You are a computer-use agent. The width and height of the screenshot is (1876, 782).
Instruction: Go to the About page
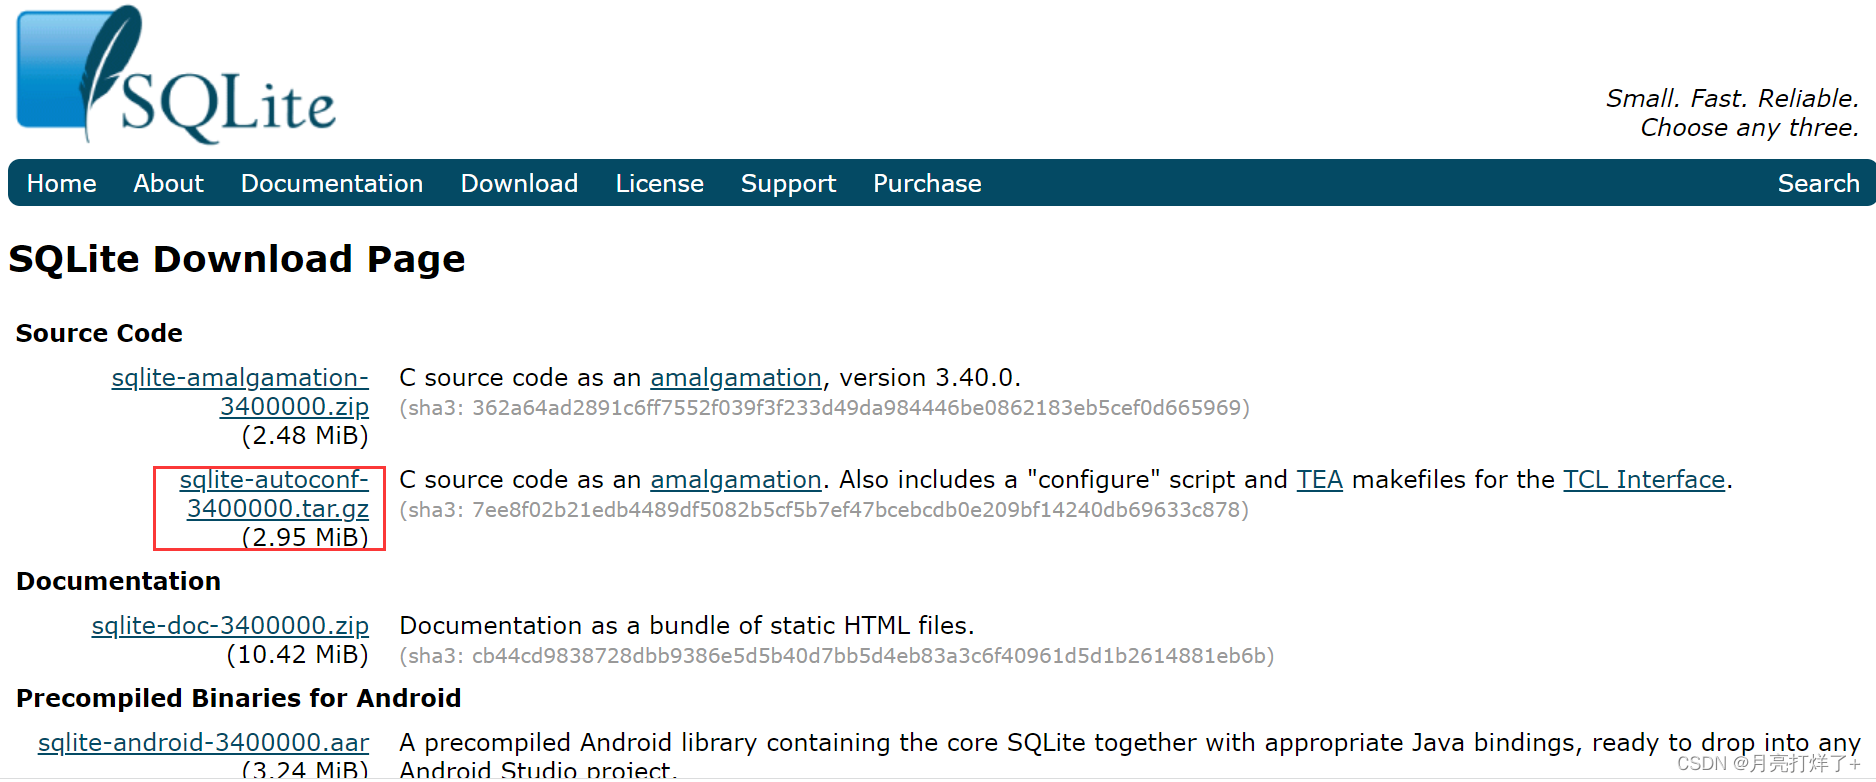coord(168,184)
